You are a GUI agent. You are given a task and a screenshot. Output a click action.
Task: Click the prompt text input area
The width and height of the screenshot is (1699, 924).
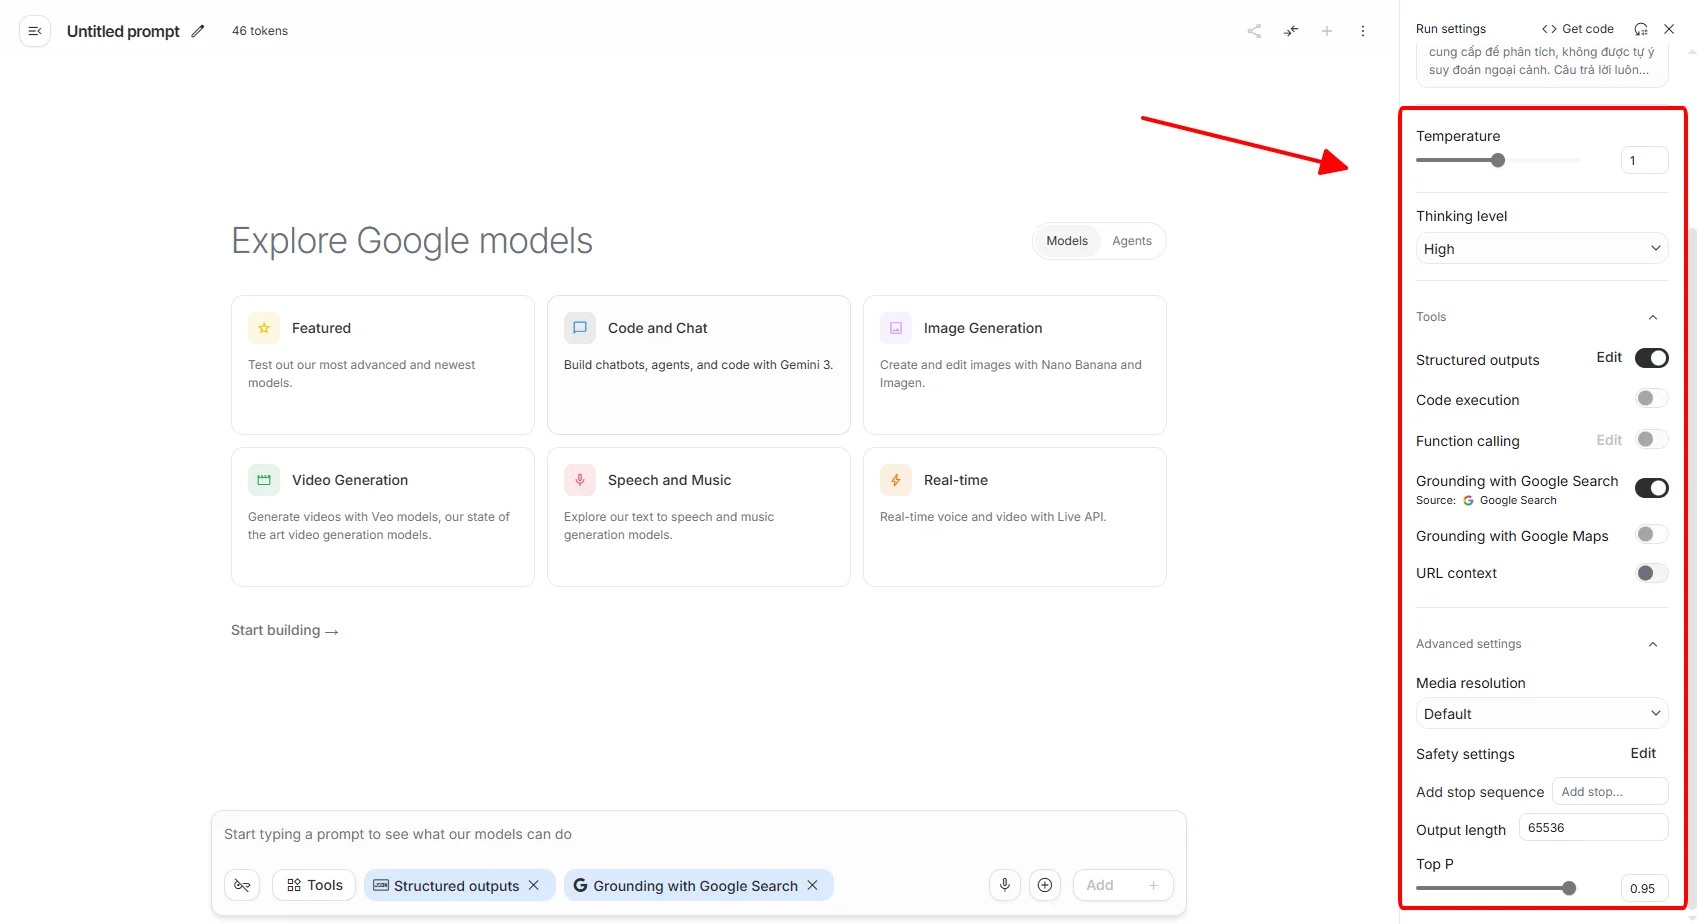698,834
